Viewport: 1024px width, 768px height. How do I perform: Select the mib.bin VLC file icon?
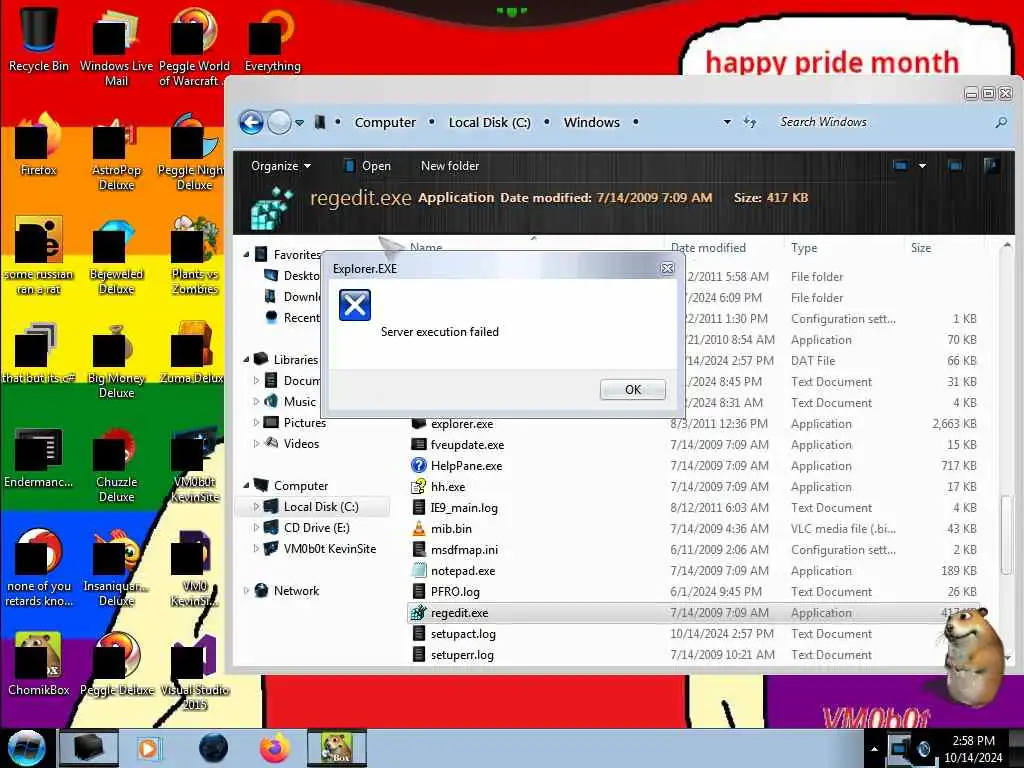coord(419,528)
